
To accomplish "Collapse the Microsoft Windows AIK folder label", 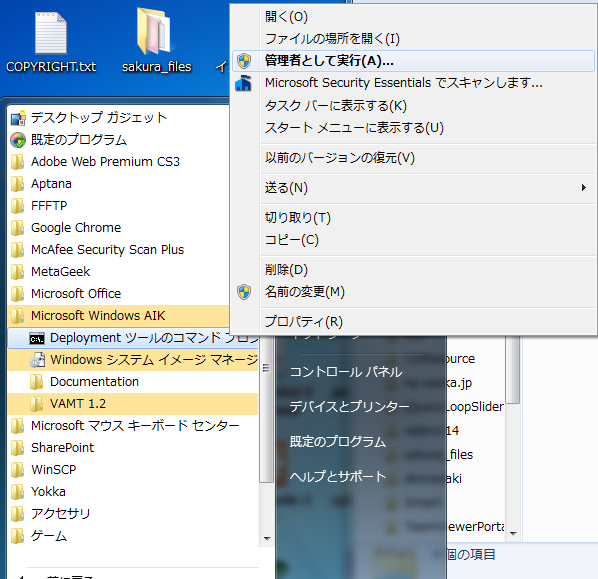I will point(98,316).
